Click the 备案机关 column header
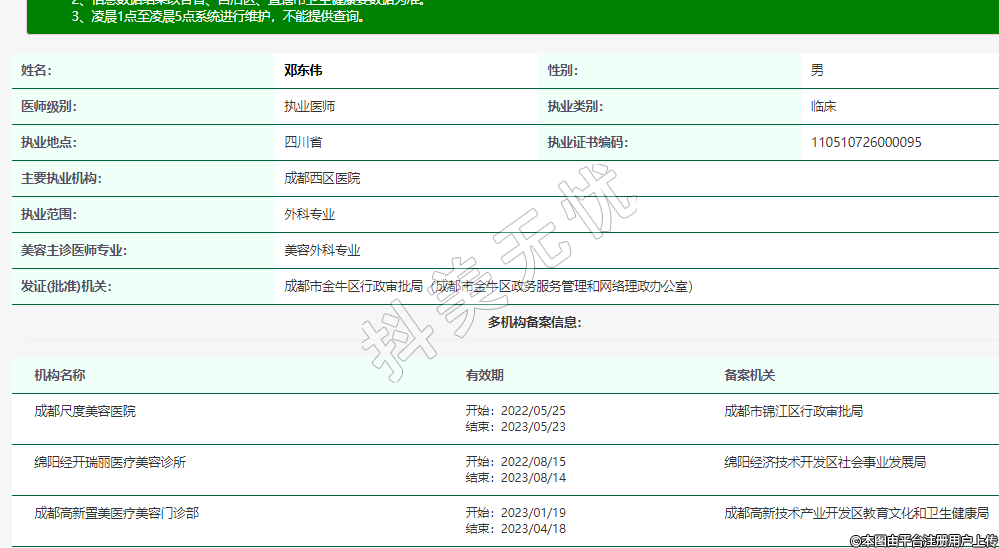The image size is (999, 548). coord(749,376)
